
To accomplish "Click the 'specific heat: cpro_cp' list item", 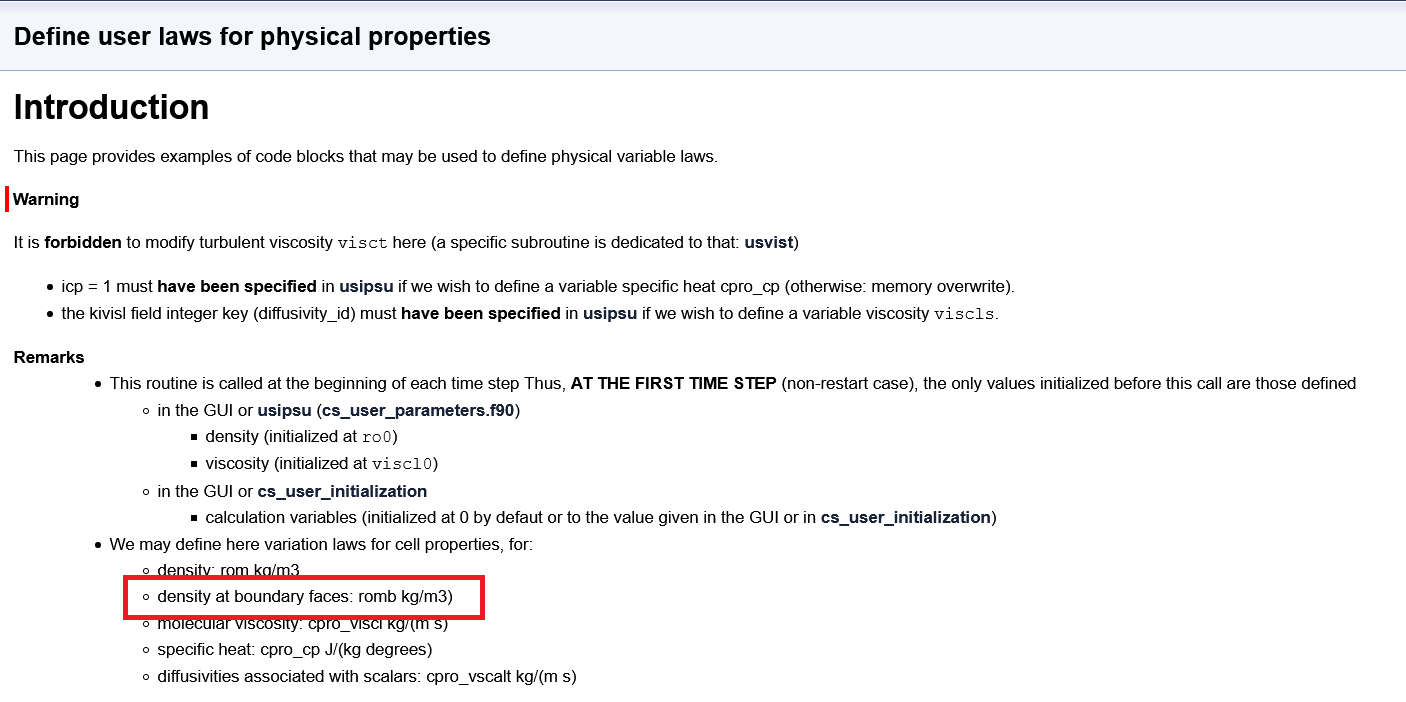I will point(294,649).
